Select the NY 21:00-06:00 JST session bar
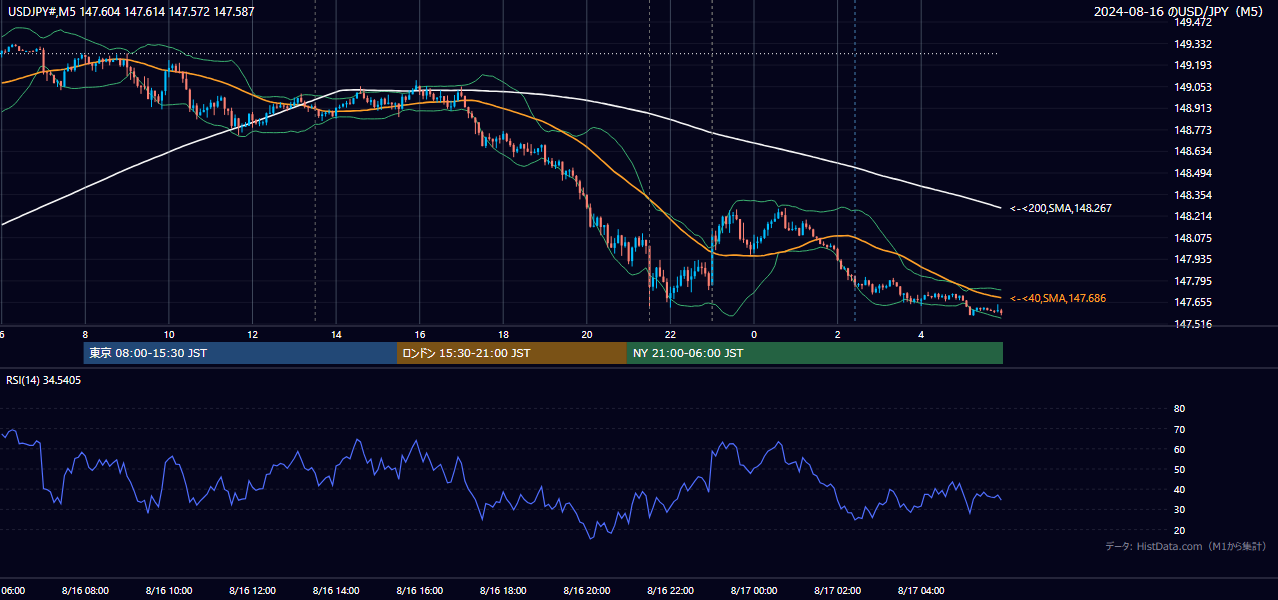Screen dimensions: 1278x600 815,353
